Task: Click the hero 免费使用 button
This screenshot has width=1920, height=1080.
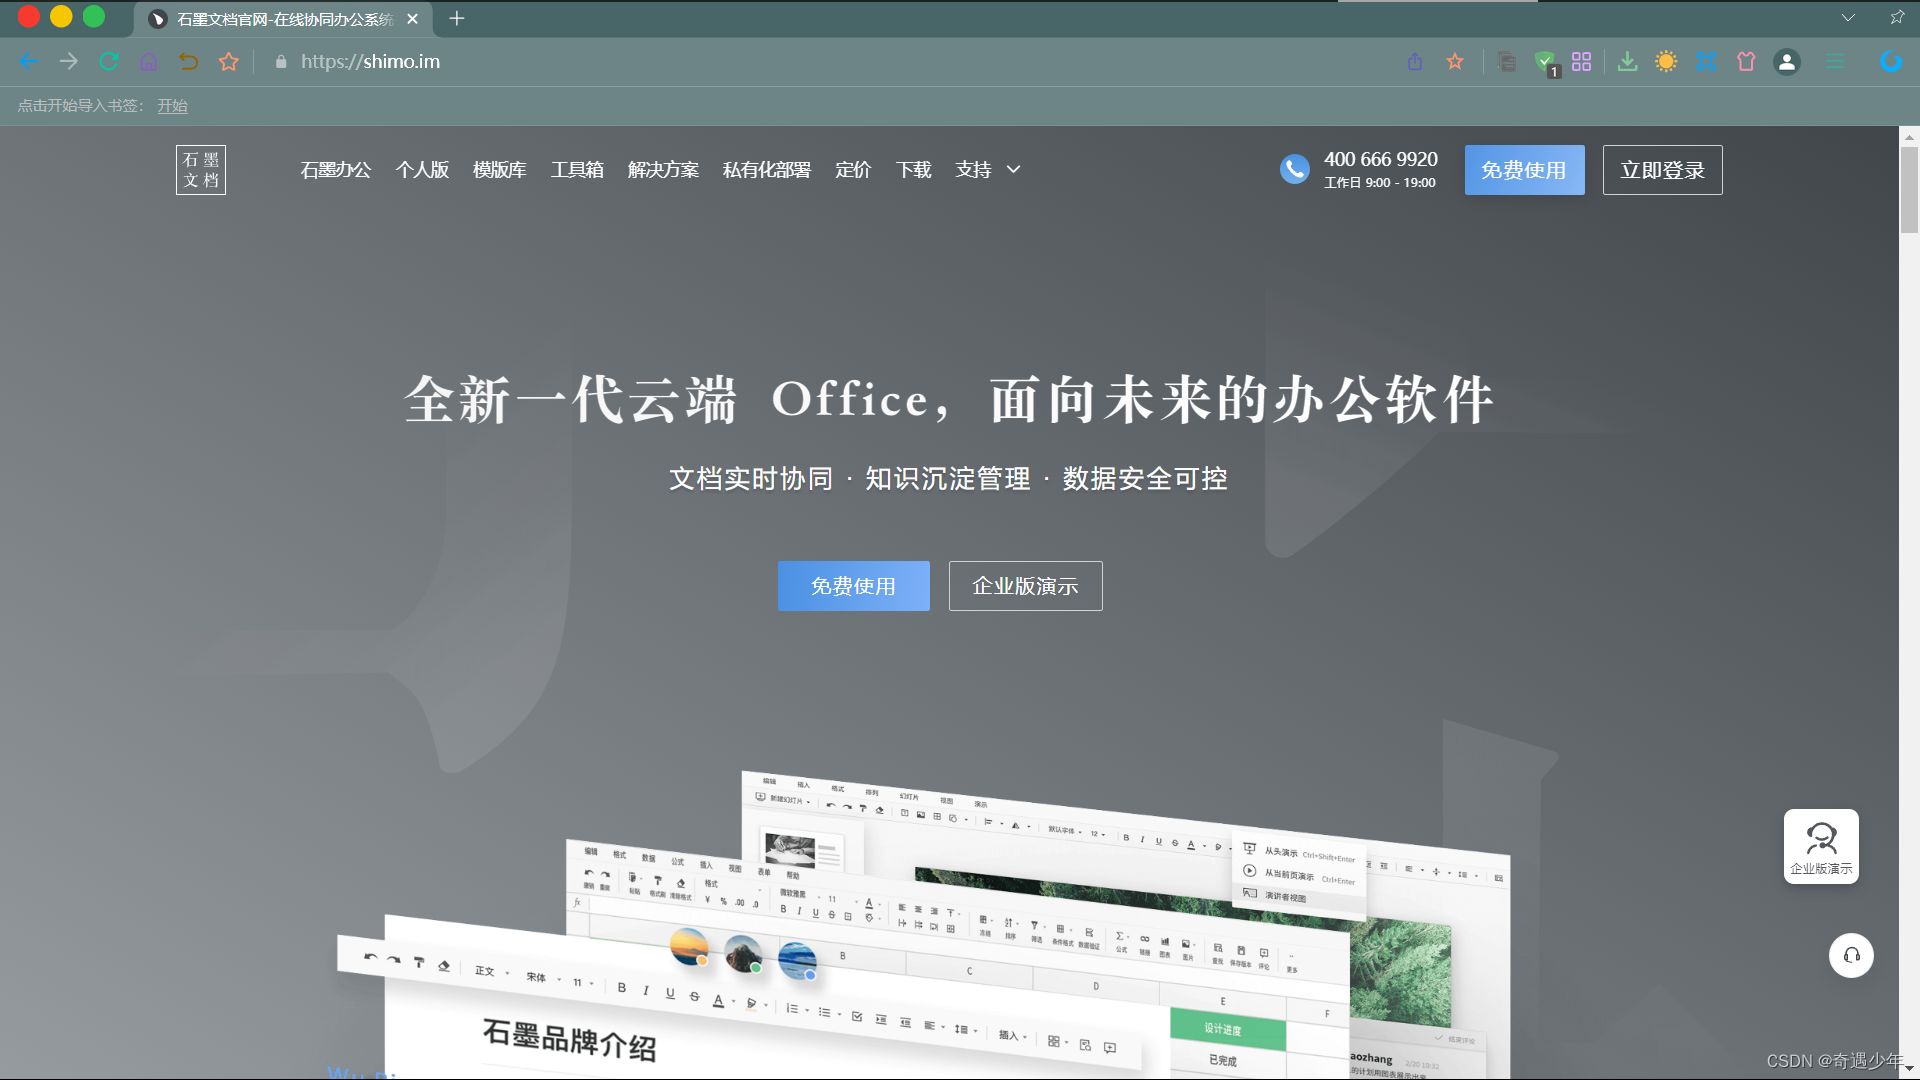Action: (853, 586)
